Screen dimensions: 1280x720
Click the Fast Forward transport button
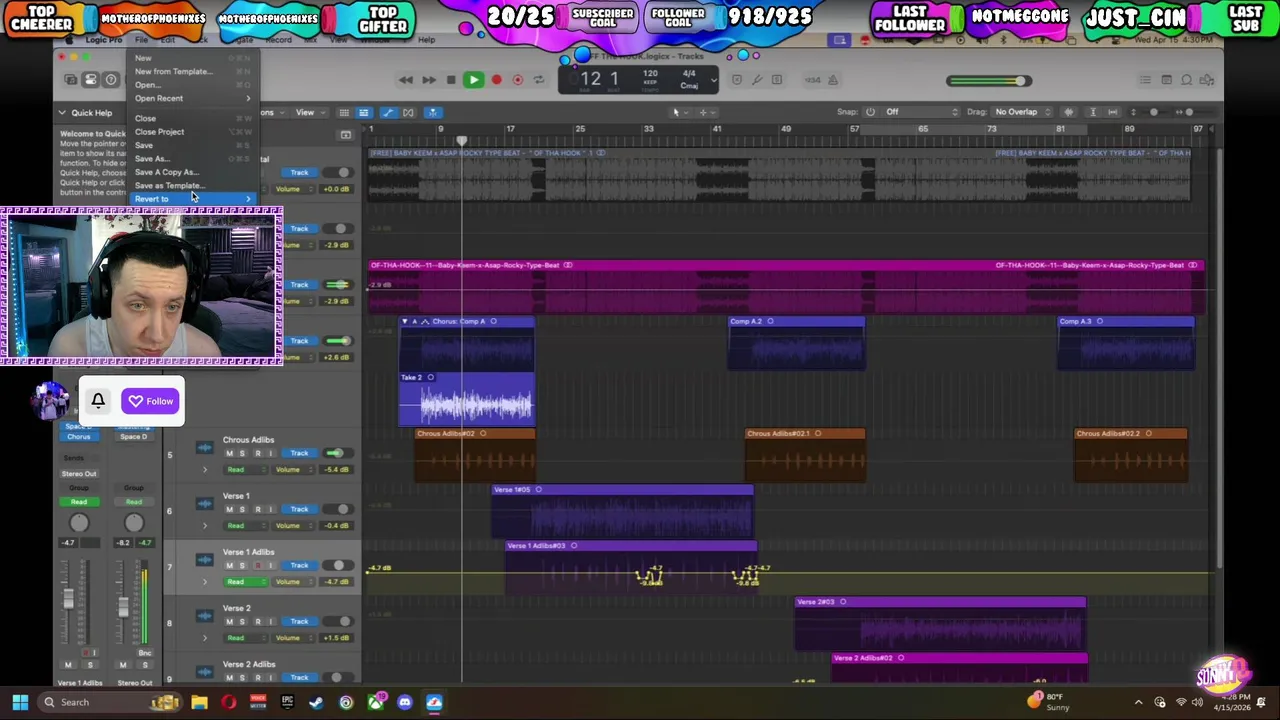click(428, 80)
